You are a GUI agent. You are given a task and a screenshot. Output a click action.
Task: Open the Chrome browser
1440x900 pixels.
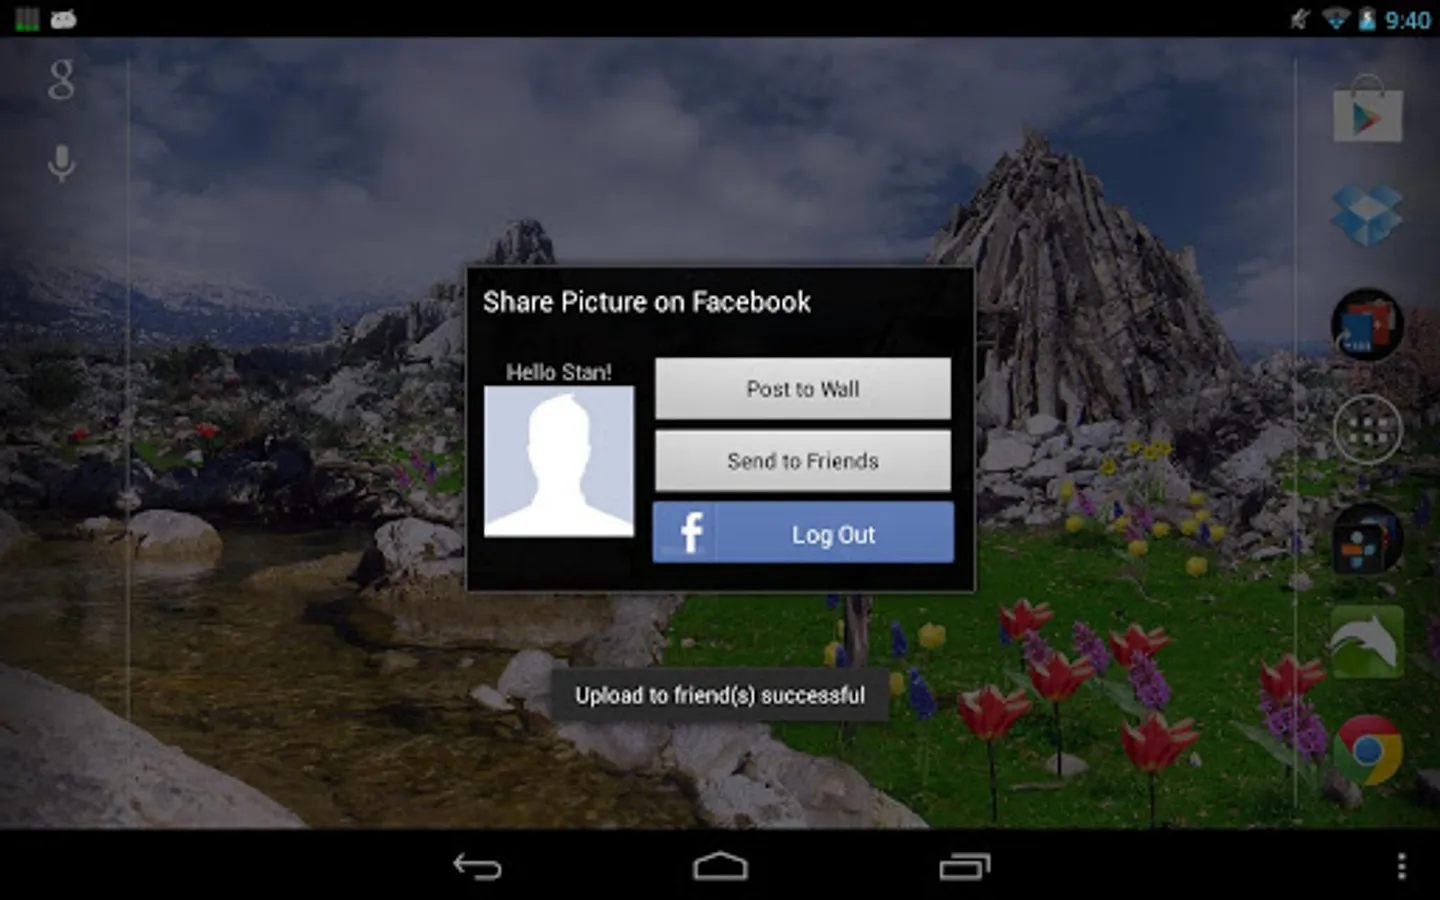[1367, 749]
